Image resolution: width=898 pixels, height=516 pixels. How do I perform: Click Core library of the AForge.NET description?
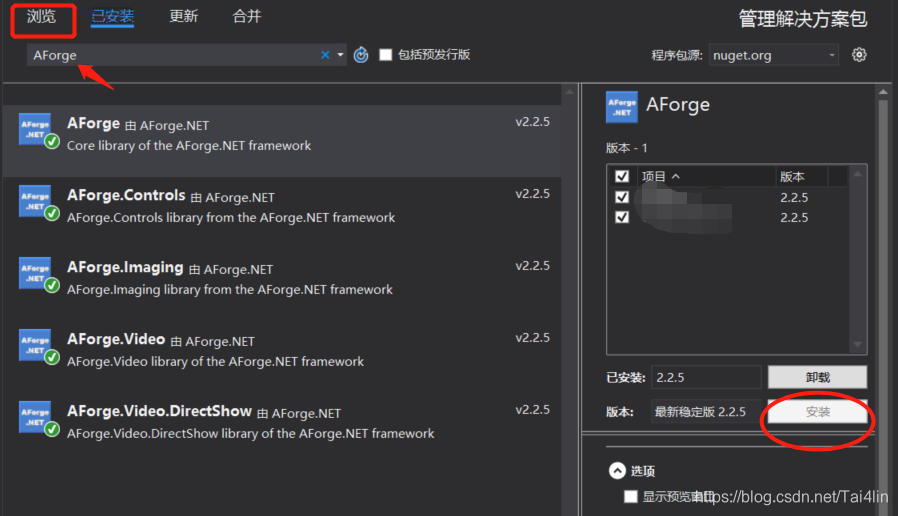[189, 145]
